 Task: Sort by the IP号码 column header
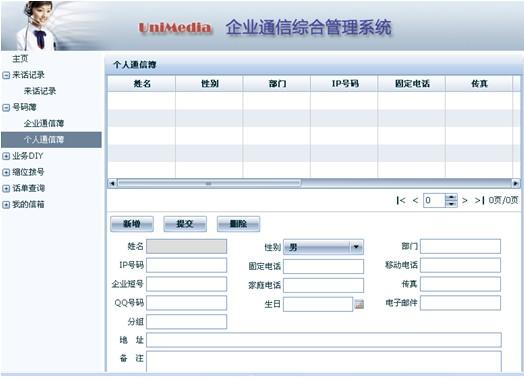(344, 84)
